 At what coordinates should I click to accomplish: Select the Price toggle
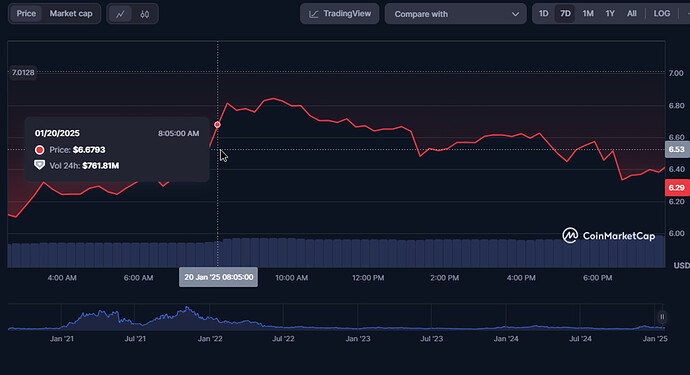pos(26,14)
